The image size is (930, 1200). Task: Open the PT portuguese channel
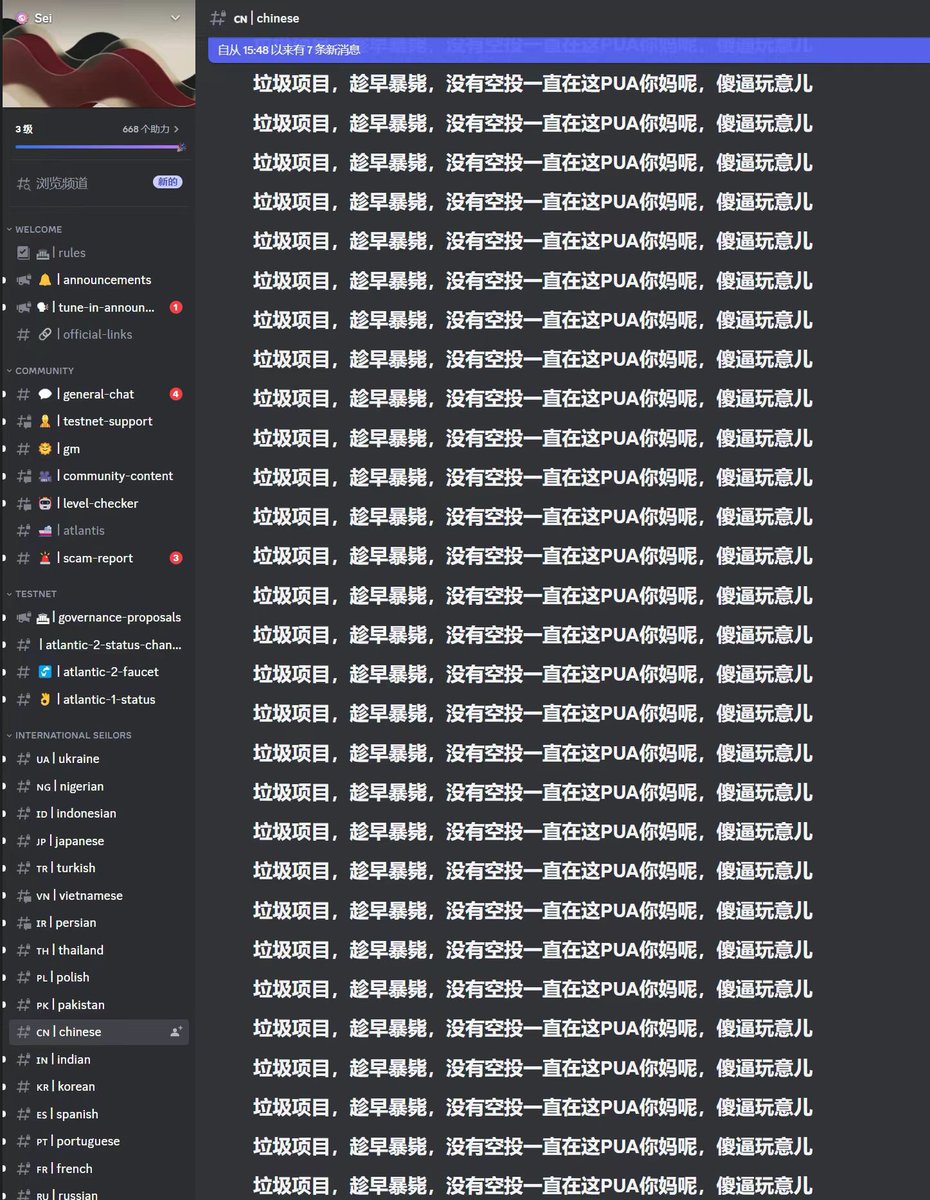click(98, 1140)
